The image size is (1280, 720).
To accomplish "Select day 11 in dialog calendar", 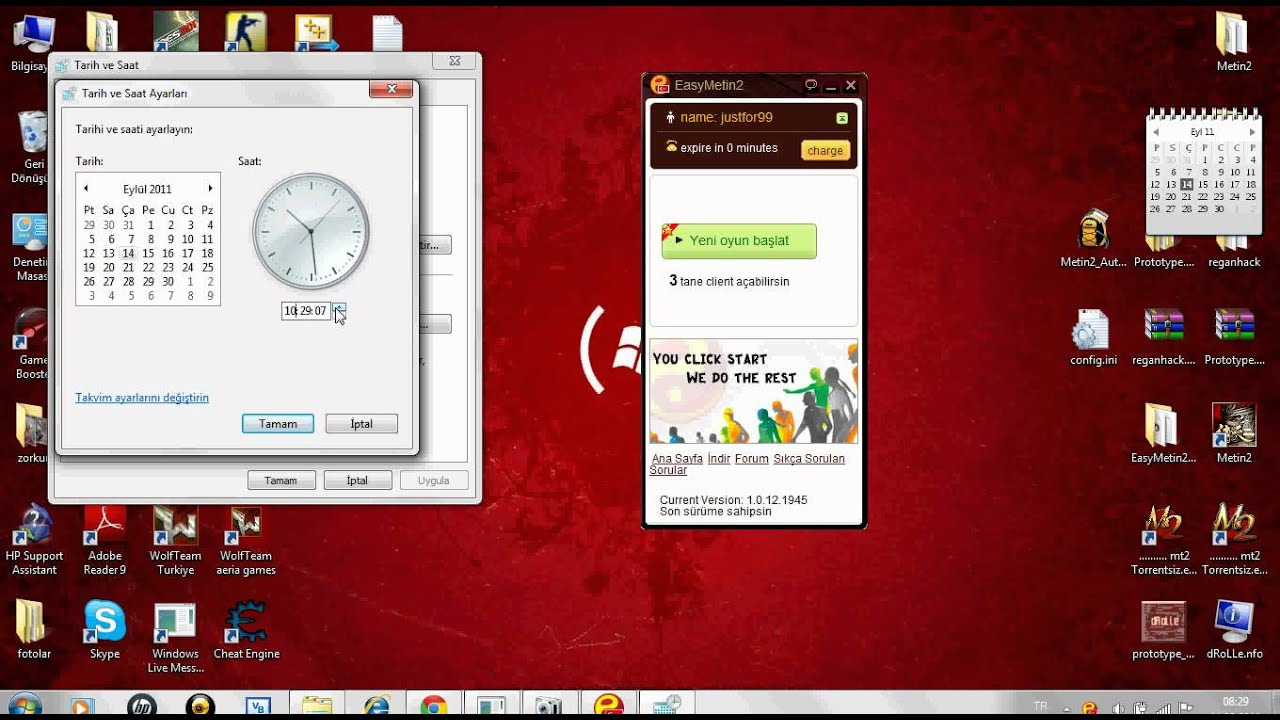I will (x=207, y=240).
